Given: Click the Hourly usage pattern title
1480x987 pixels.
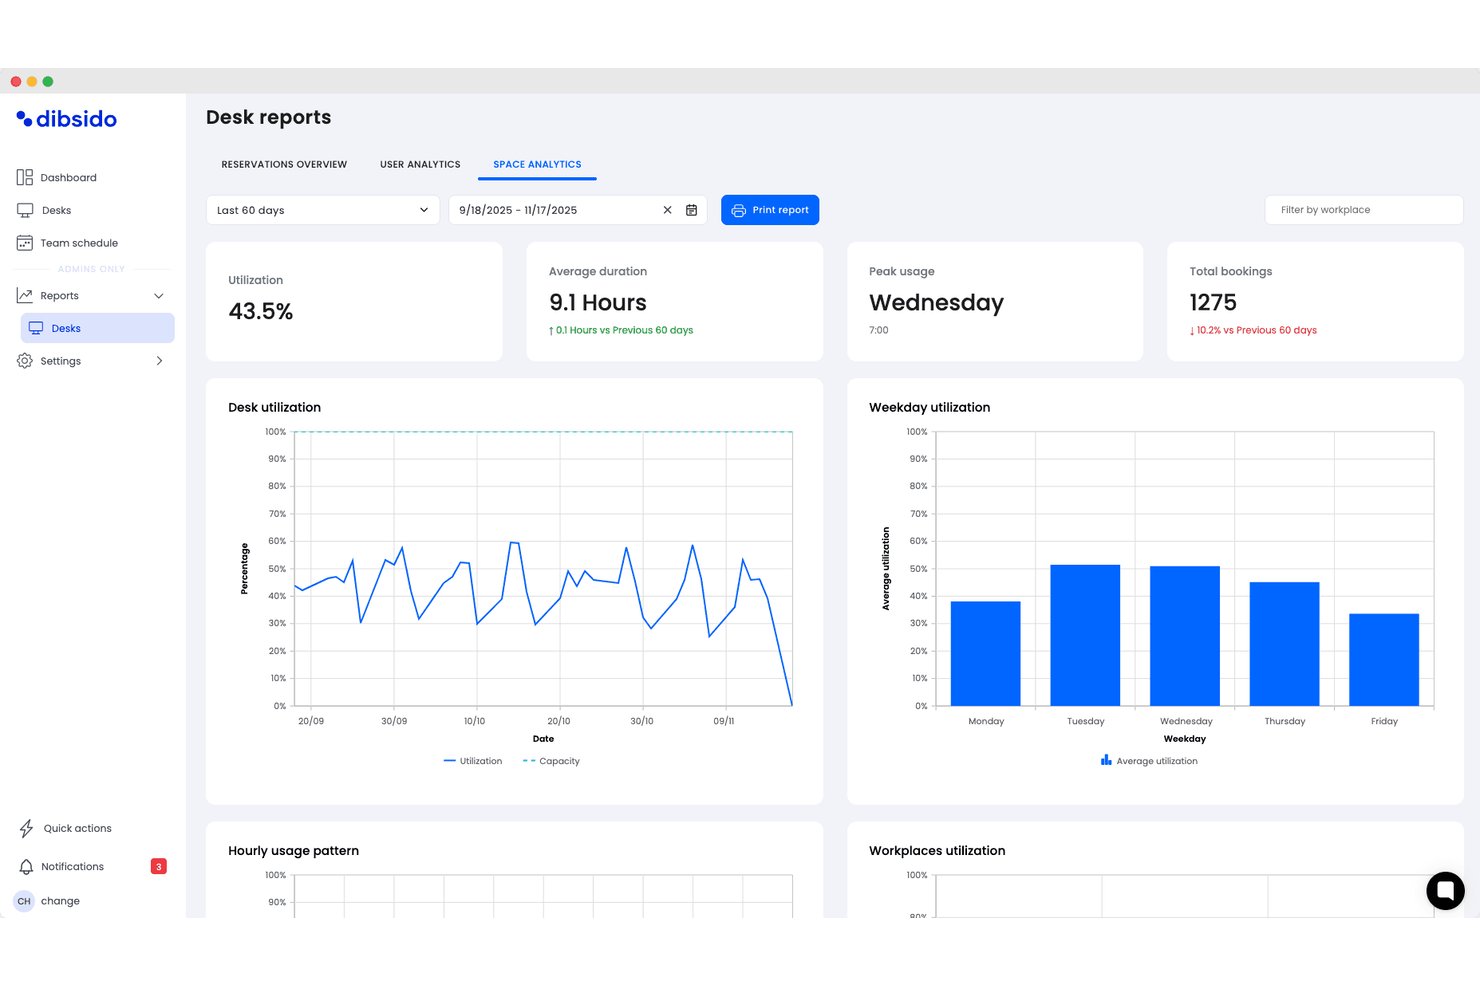Looking at the screenshot, I should (293, 851).
